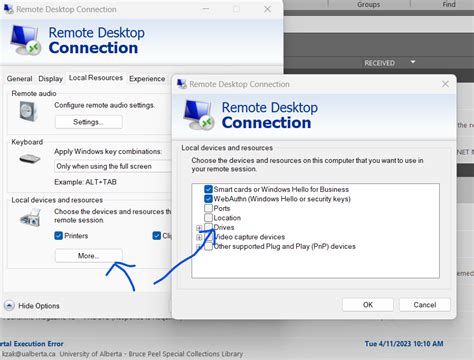Viewport: 474px width, 360px height.
Task: Click the Groups label in background ribbon
Action: [x=368, y=4]
